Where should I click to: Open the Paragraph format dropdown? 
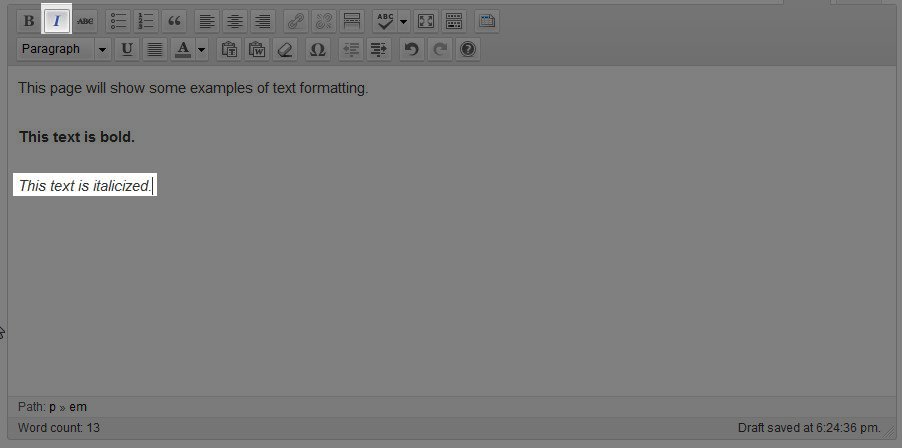click(x=64, y=49)
